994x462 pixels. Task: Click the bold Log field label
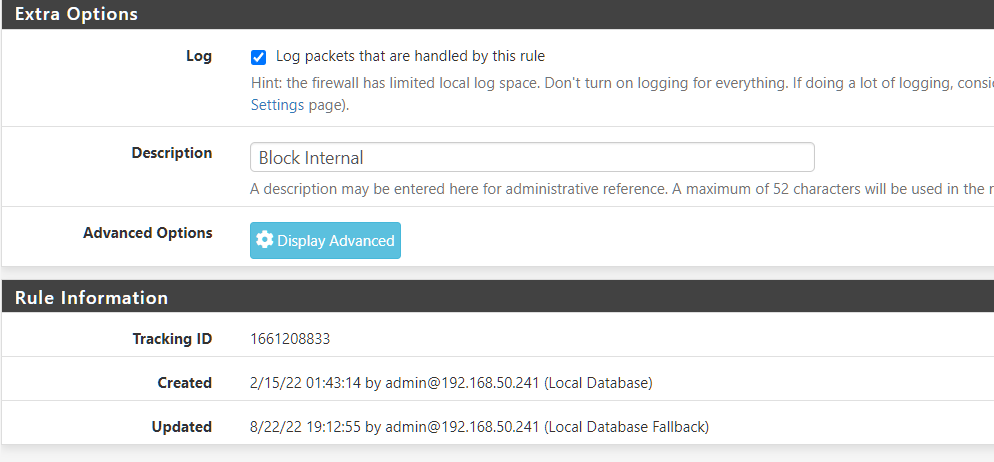[x=199, y=56]
